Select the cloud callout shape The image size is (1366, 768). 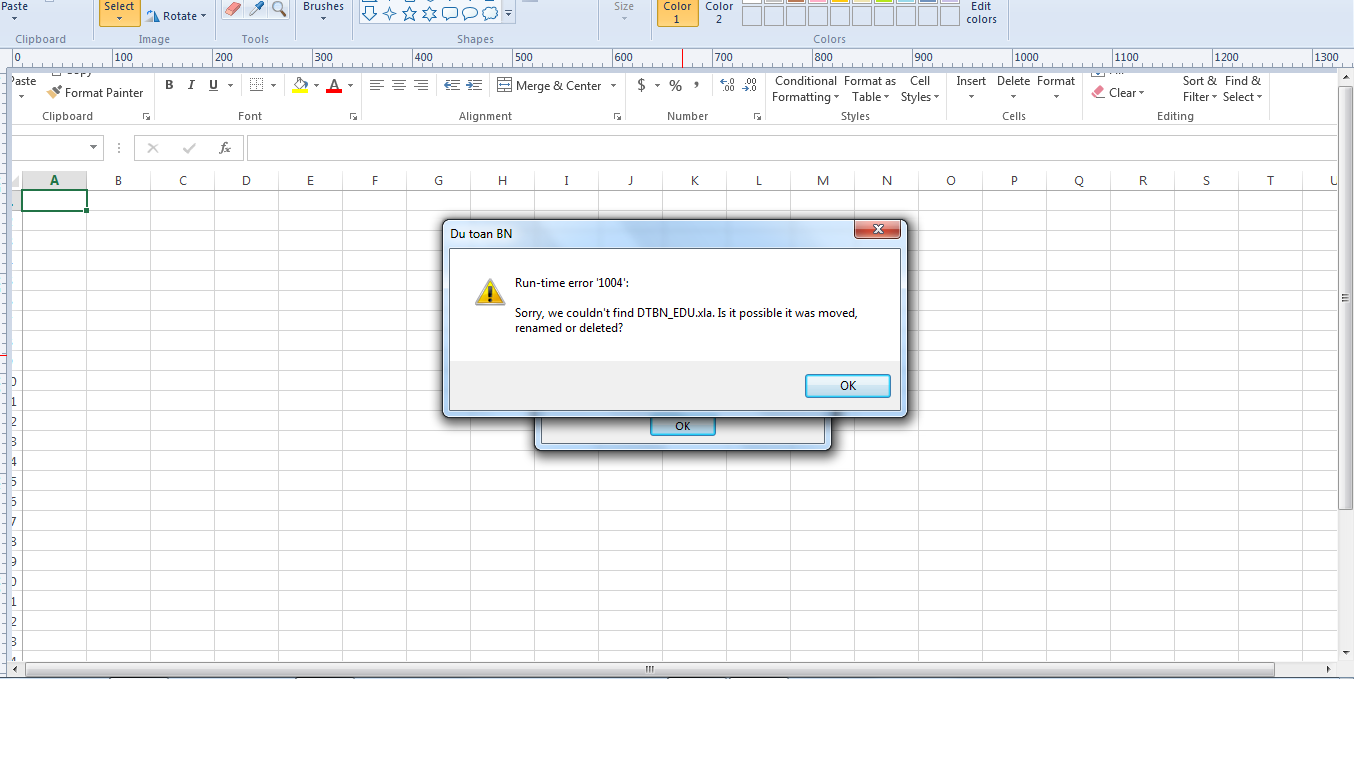click(x=490, y=14)
